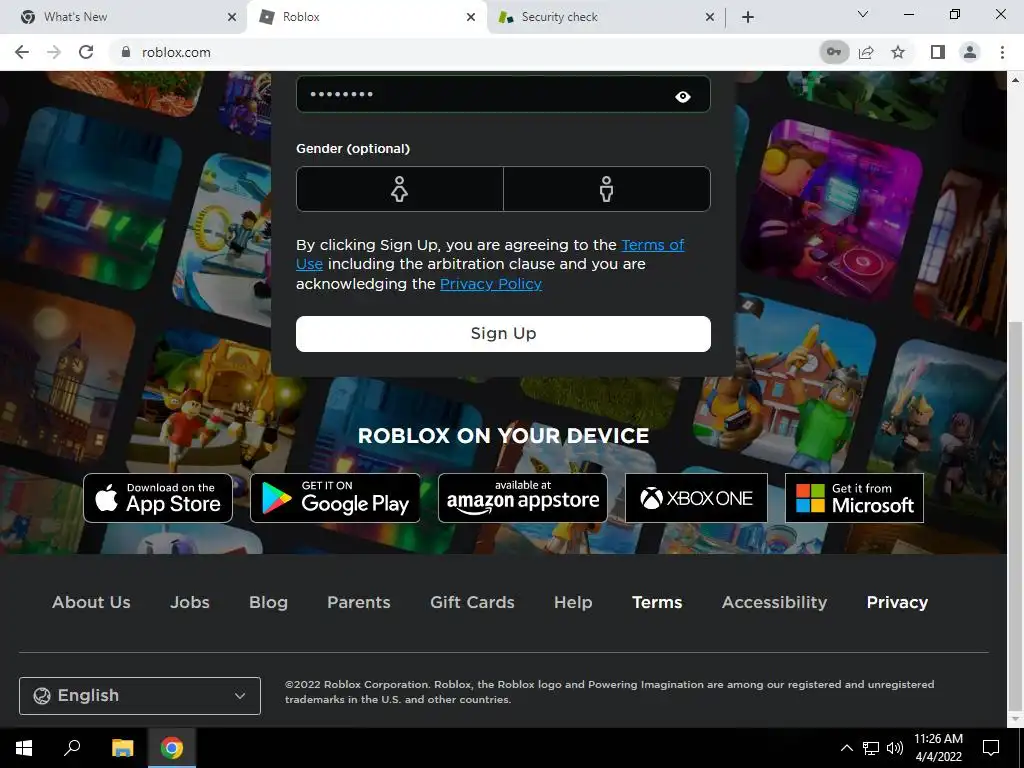Go back to previous page
Viewport: 1024px width, 768px height.
[x=22, y=52]
